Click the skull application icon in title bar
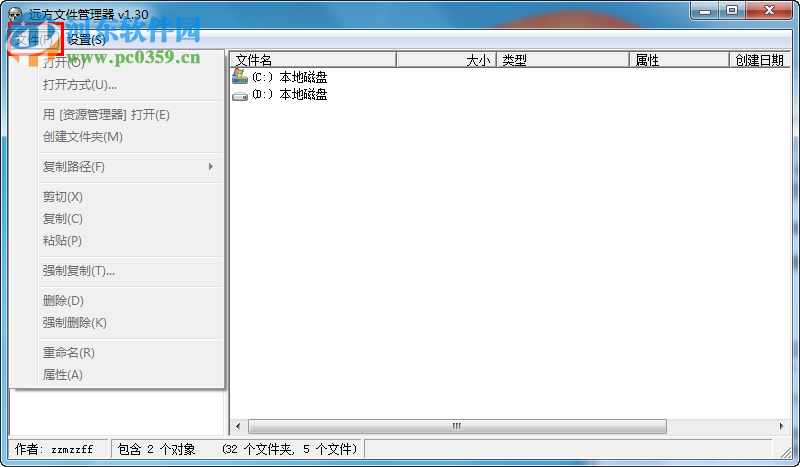 pyautogui.click(x=15, y=14)
